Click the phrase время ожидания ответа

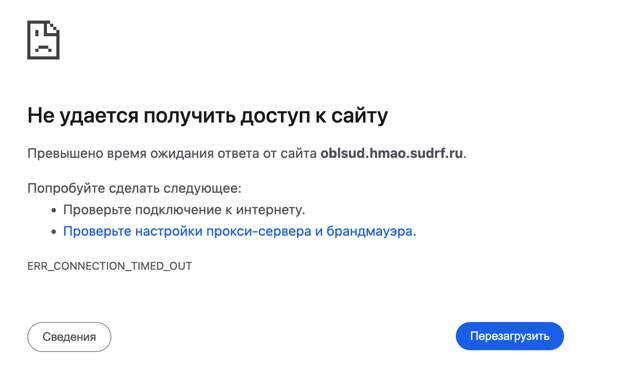[x=183, y=153]
